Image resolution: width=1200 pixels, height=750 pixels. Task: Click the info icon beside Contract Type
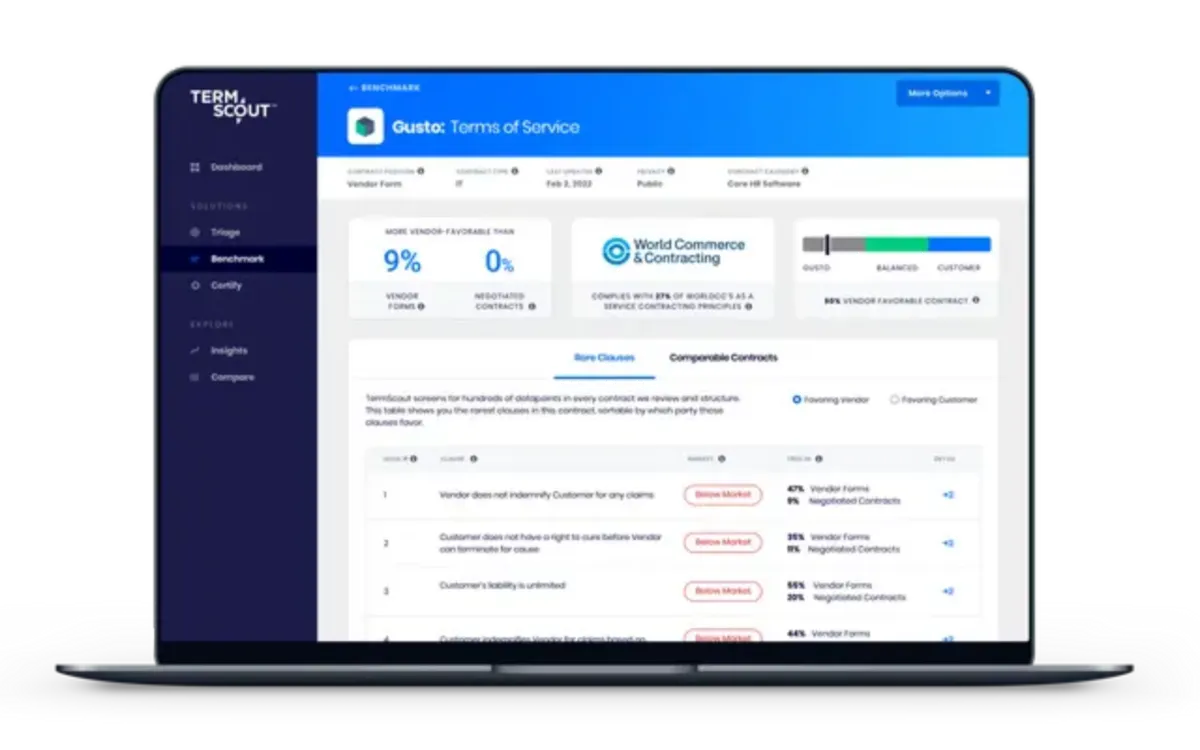click(515, 171)
